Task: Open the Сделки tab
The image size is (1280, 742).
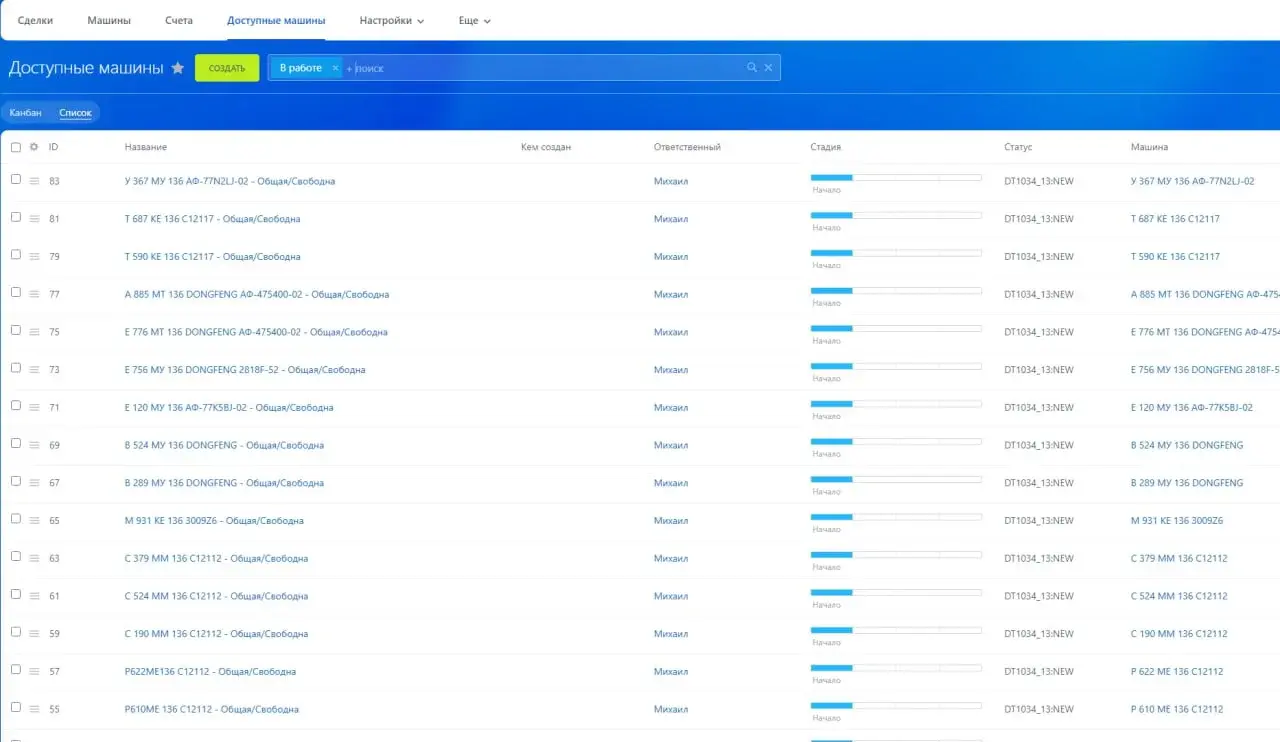Action: (35, 20)
